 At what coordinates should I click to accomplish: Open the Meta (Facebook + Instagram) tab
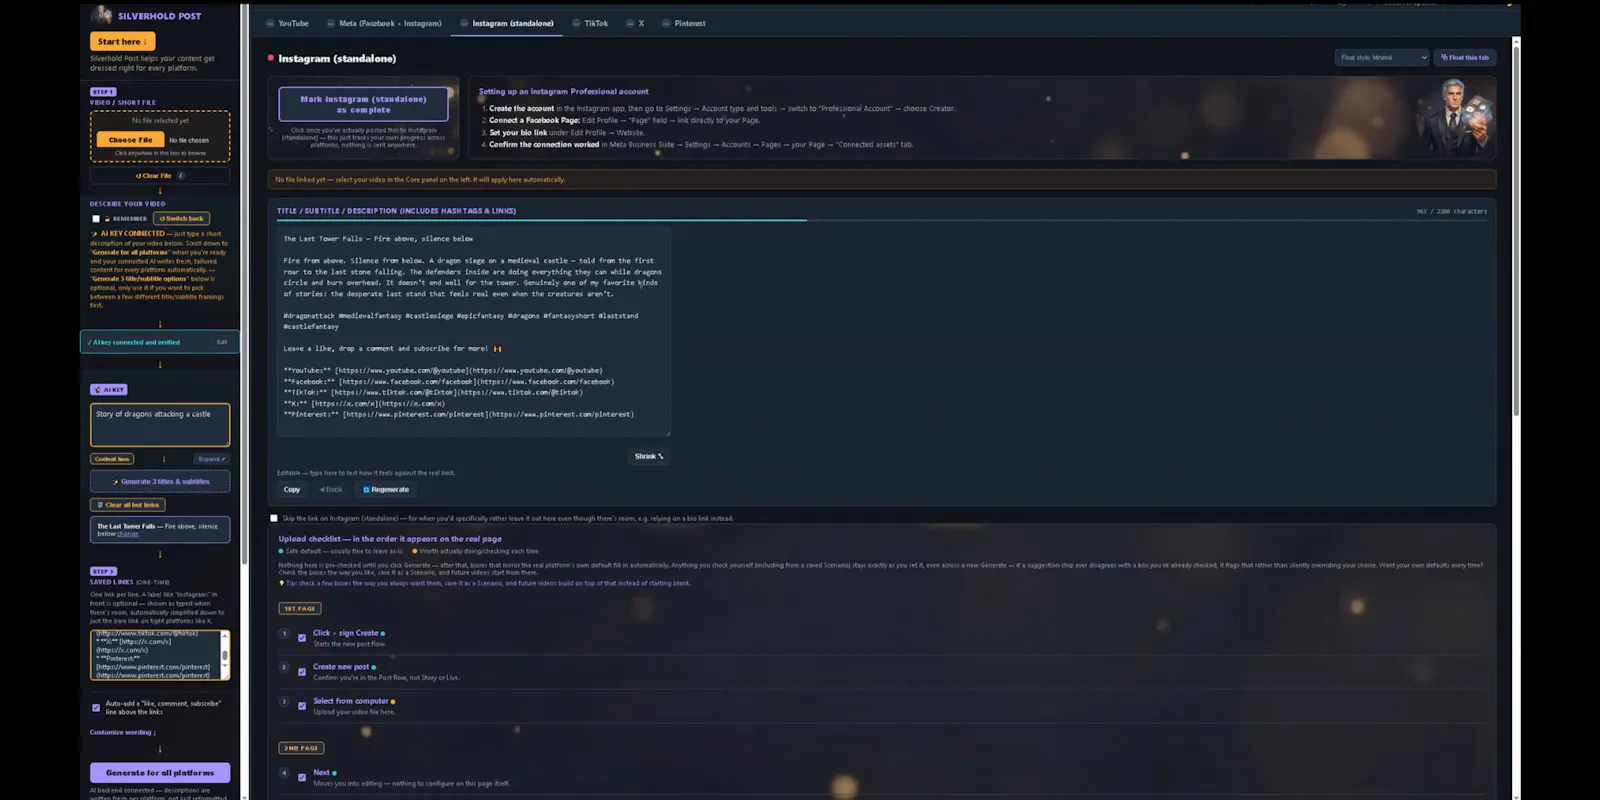click(x=384, y=23)
